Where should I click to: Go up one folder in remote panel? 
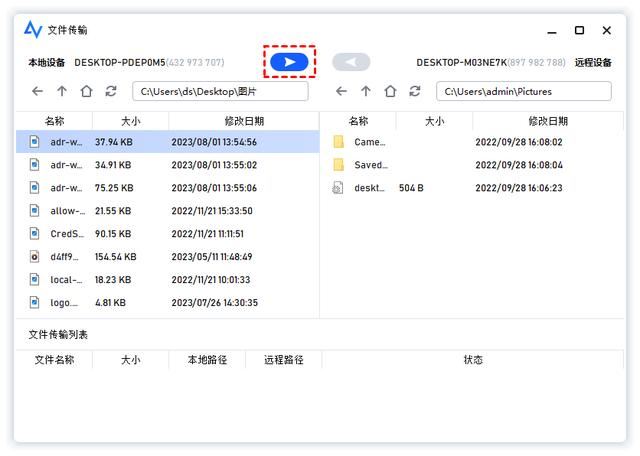[x=366, y=91]
